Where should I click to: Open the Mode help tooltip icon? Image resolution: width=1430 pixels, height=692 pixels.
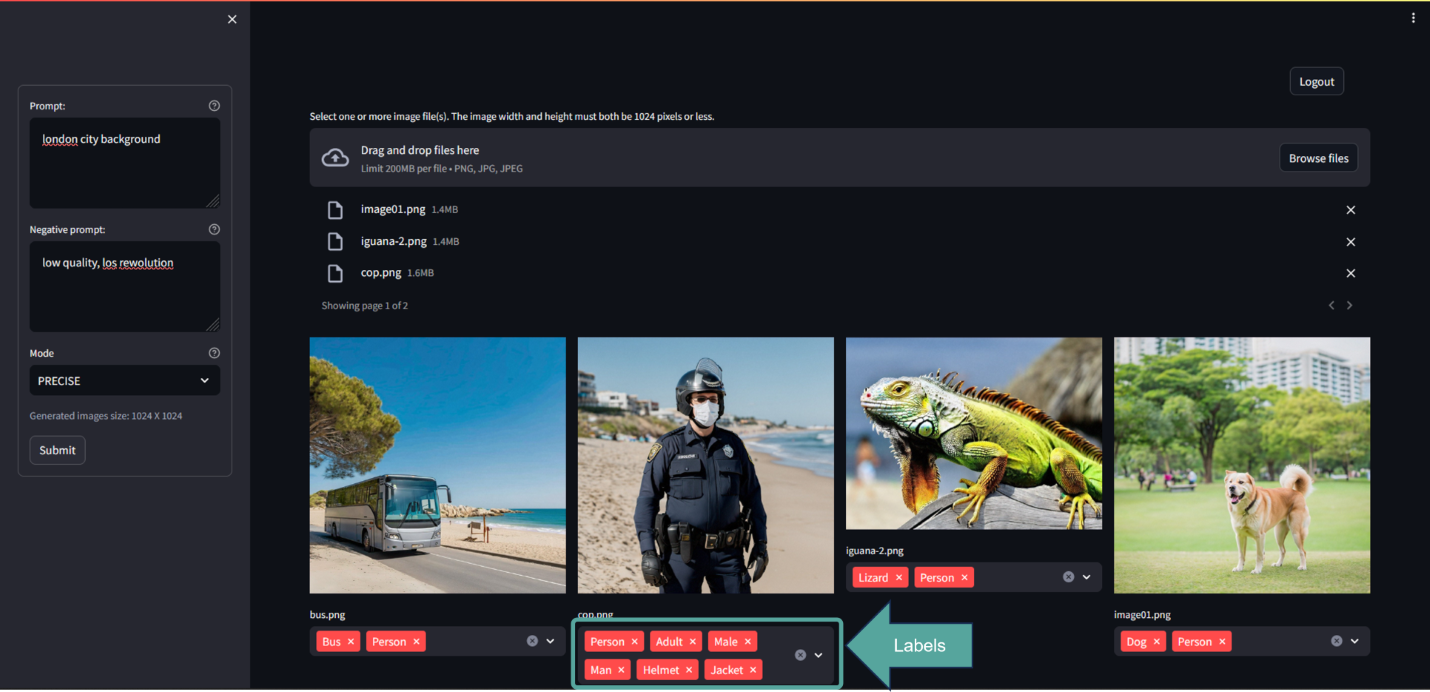coord(213,352)
